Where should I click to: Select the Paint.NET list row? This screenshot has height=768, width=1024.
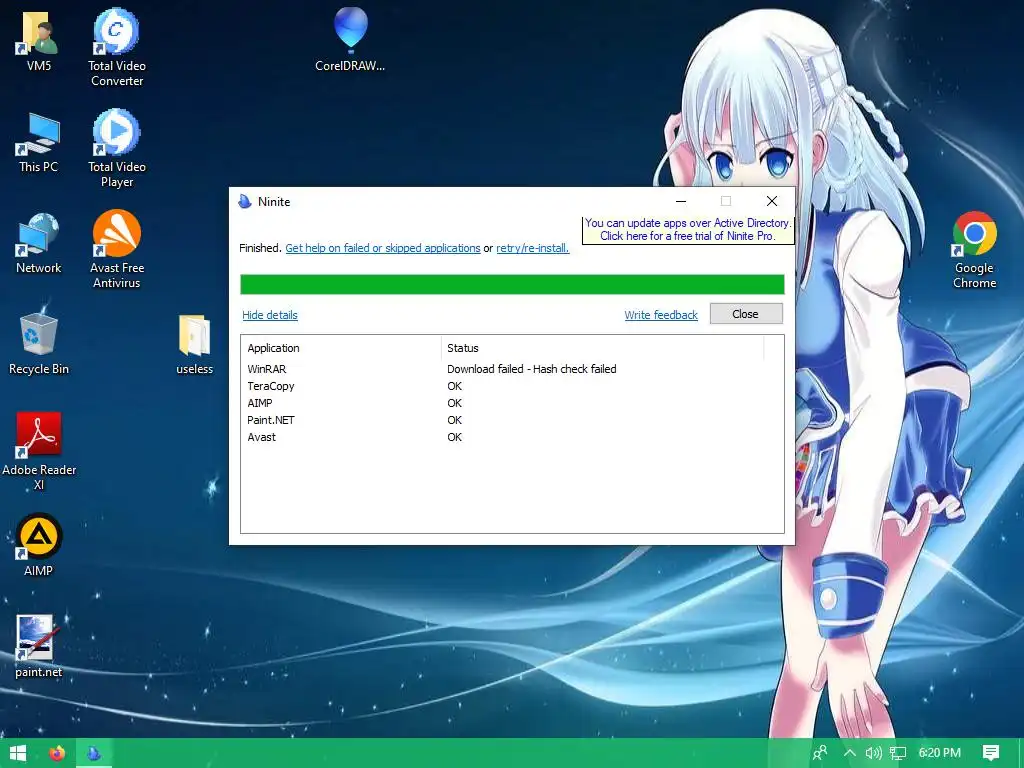(512, 420)
